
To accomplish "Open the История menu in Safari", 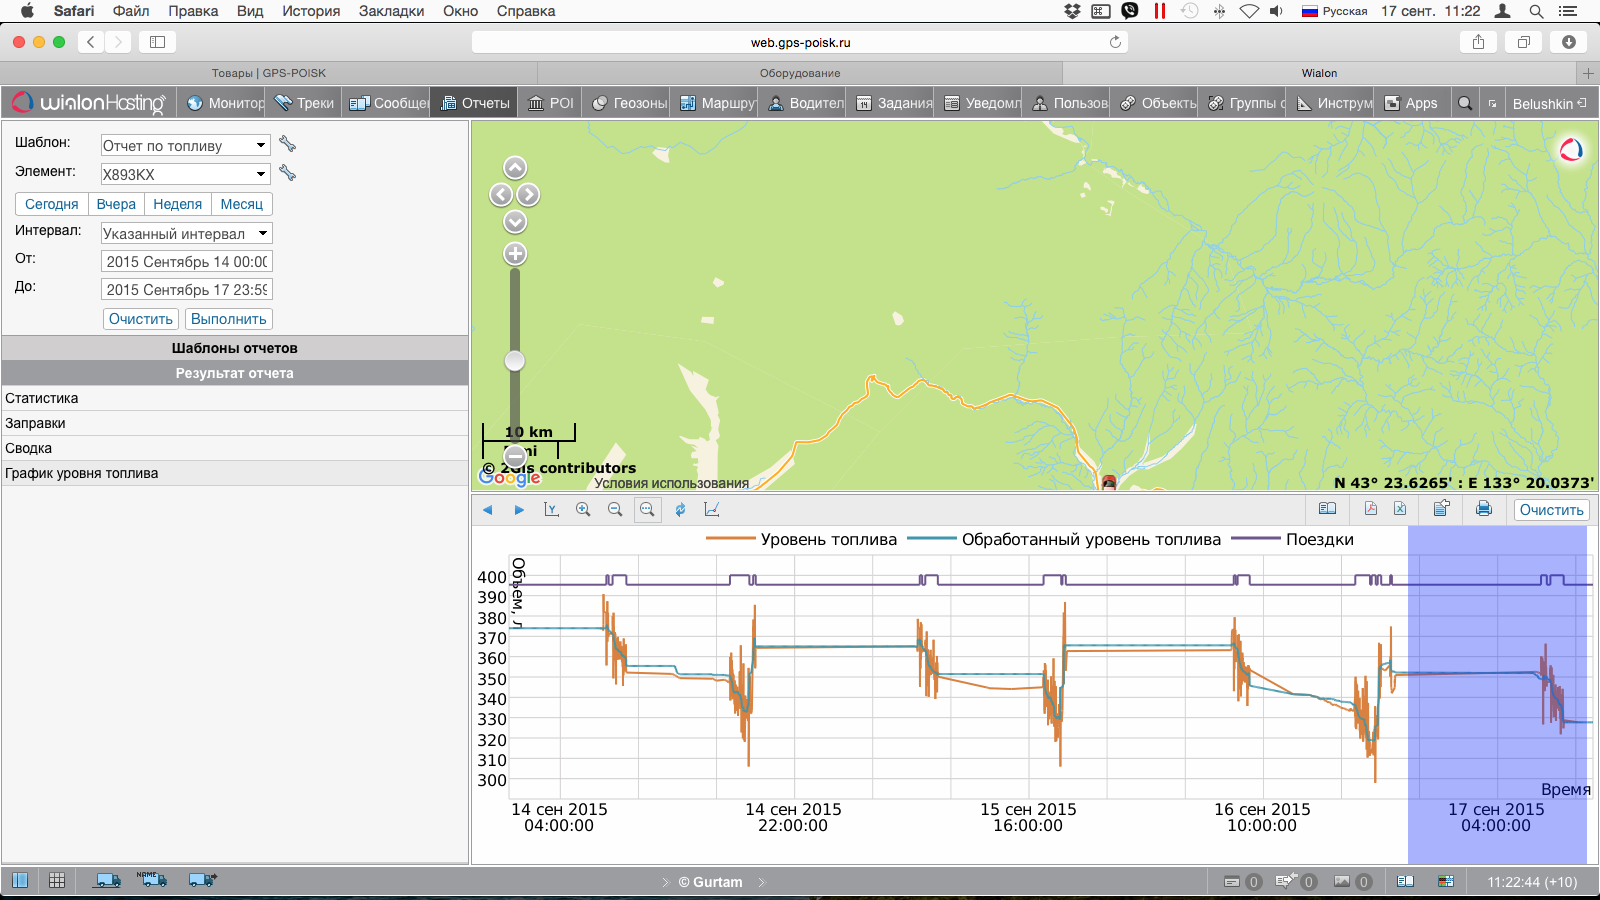I will click(310, 11).
